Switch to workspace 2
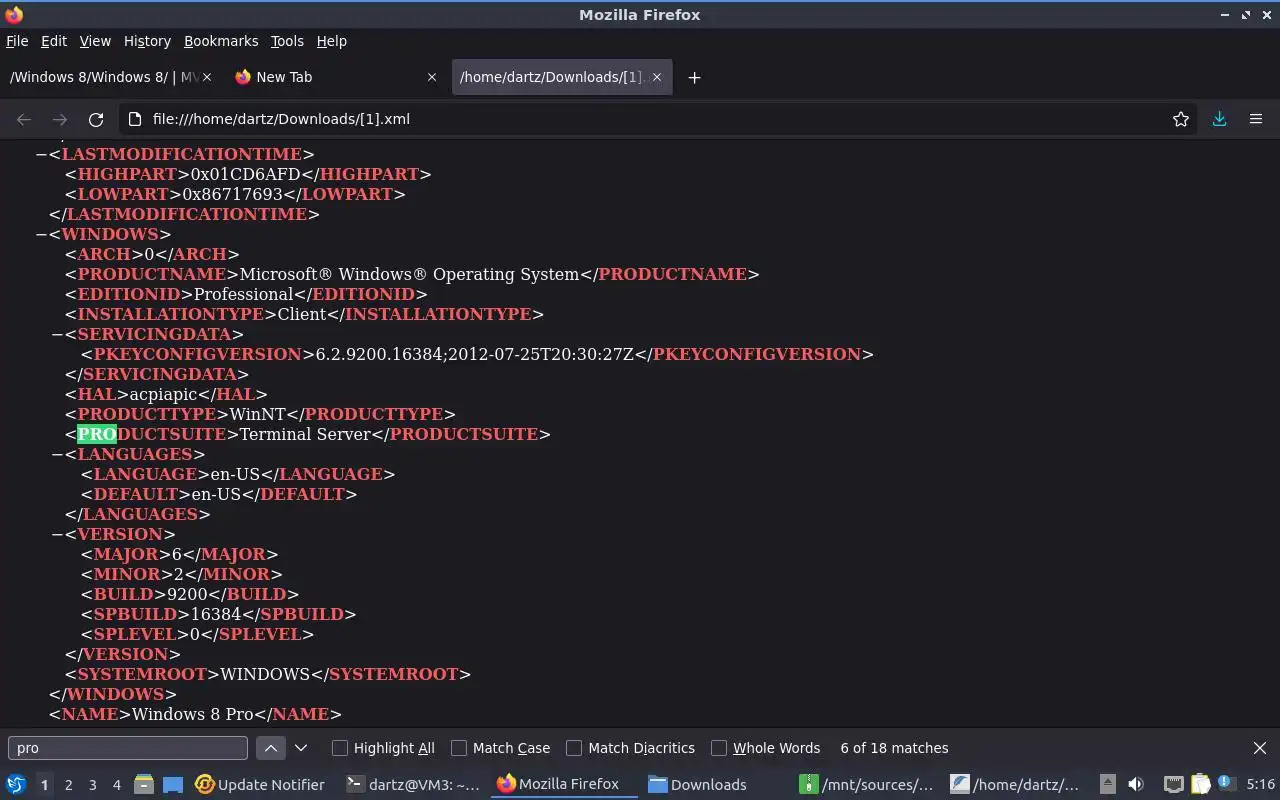The width and height of the screenshot is (1280, 800). click(x=68, y=785)
